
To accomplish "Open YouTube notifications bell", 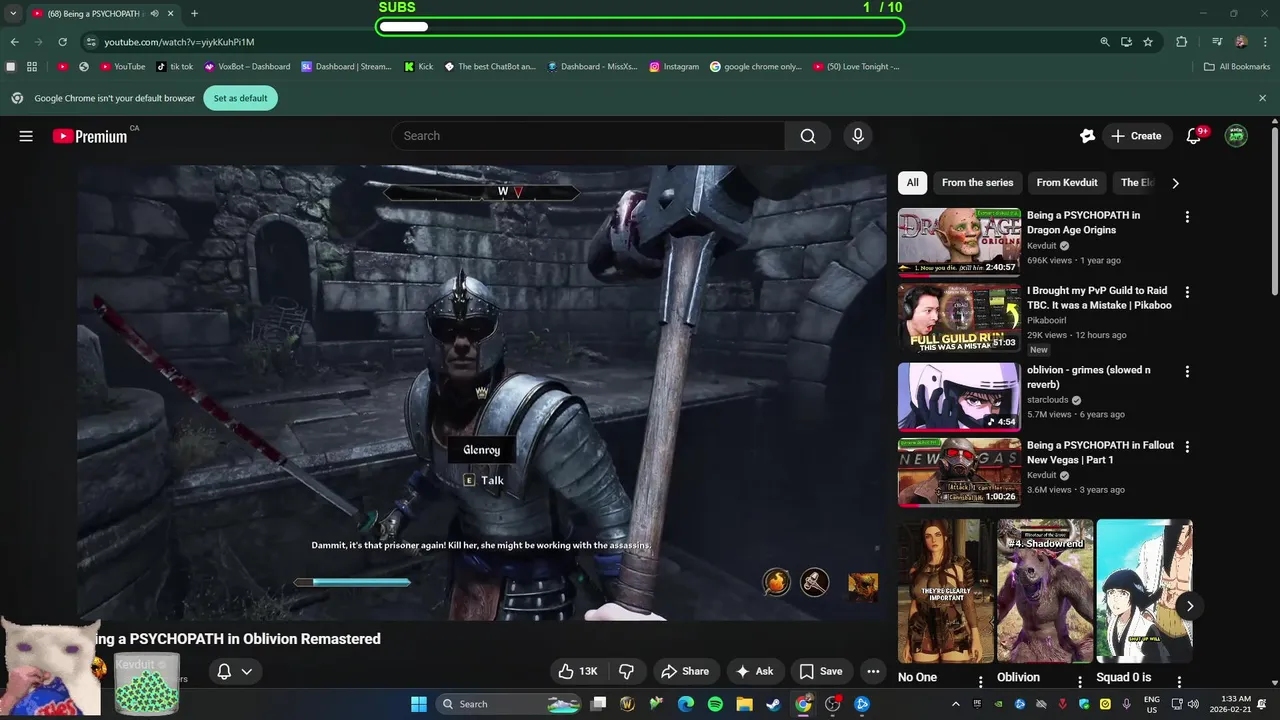I will pyautogui.click(x=1193, y=136).
